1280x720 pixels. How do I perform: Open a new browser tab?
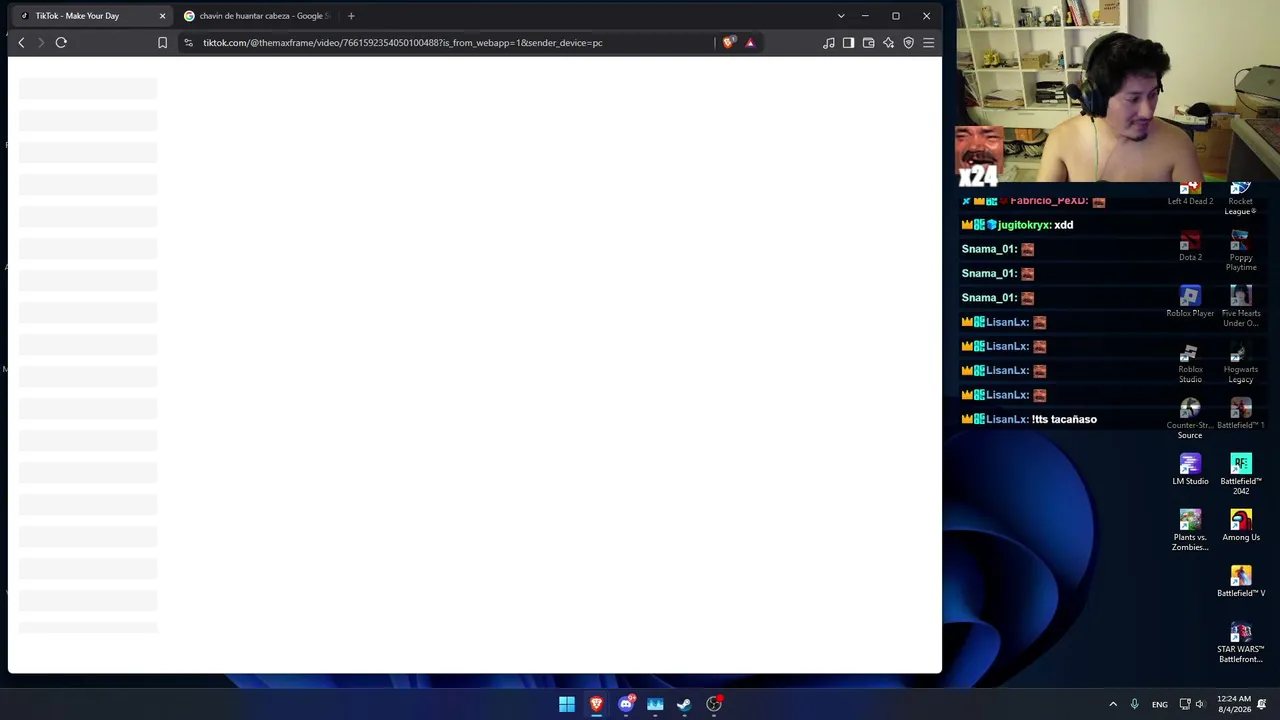click(x=351, y=16)
